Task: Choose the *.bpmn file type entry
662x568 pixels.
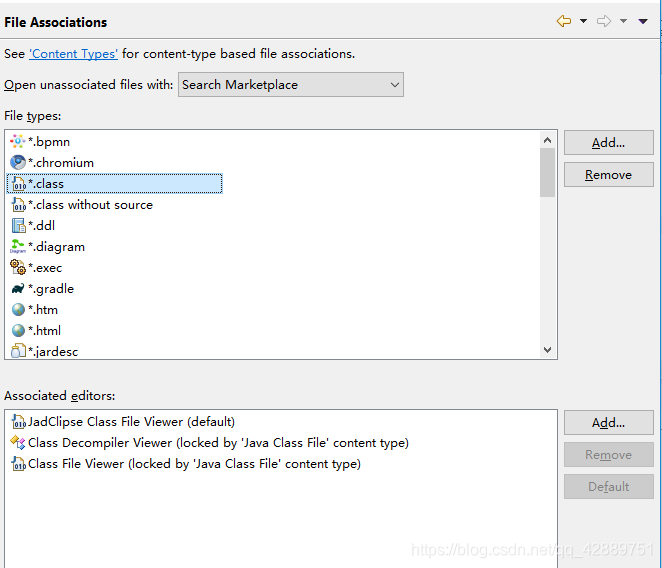Action: click(49, 142)
